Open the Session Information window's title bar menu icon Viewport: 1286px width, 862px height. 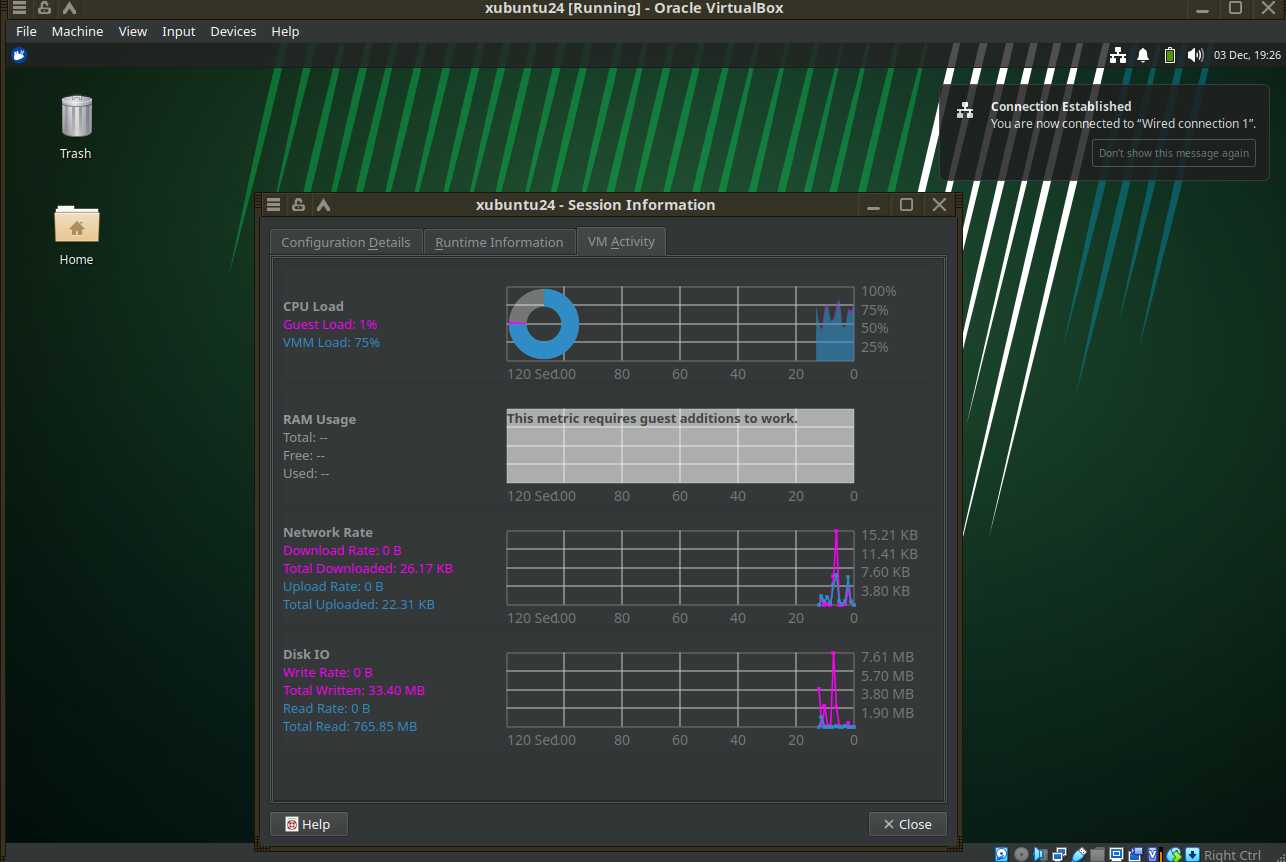click(273, 205)
